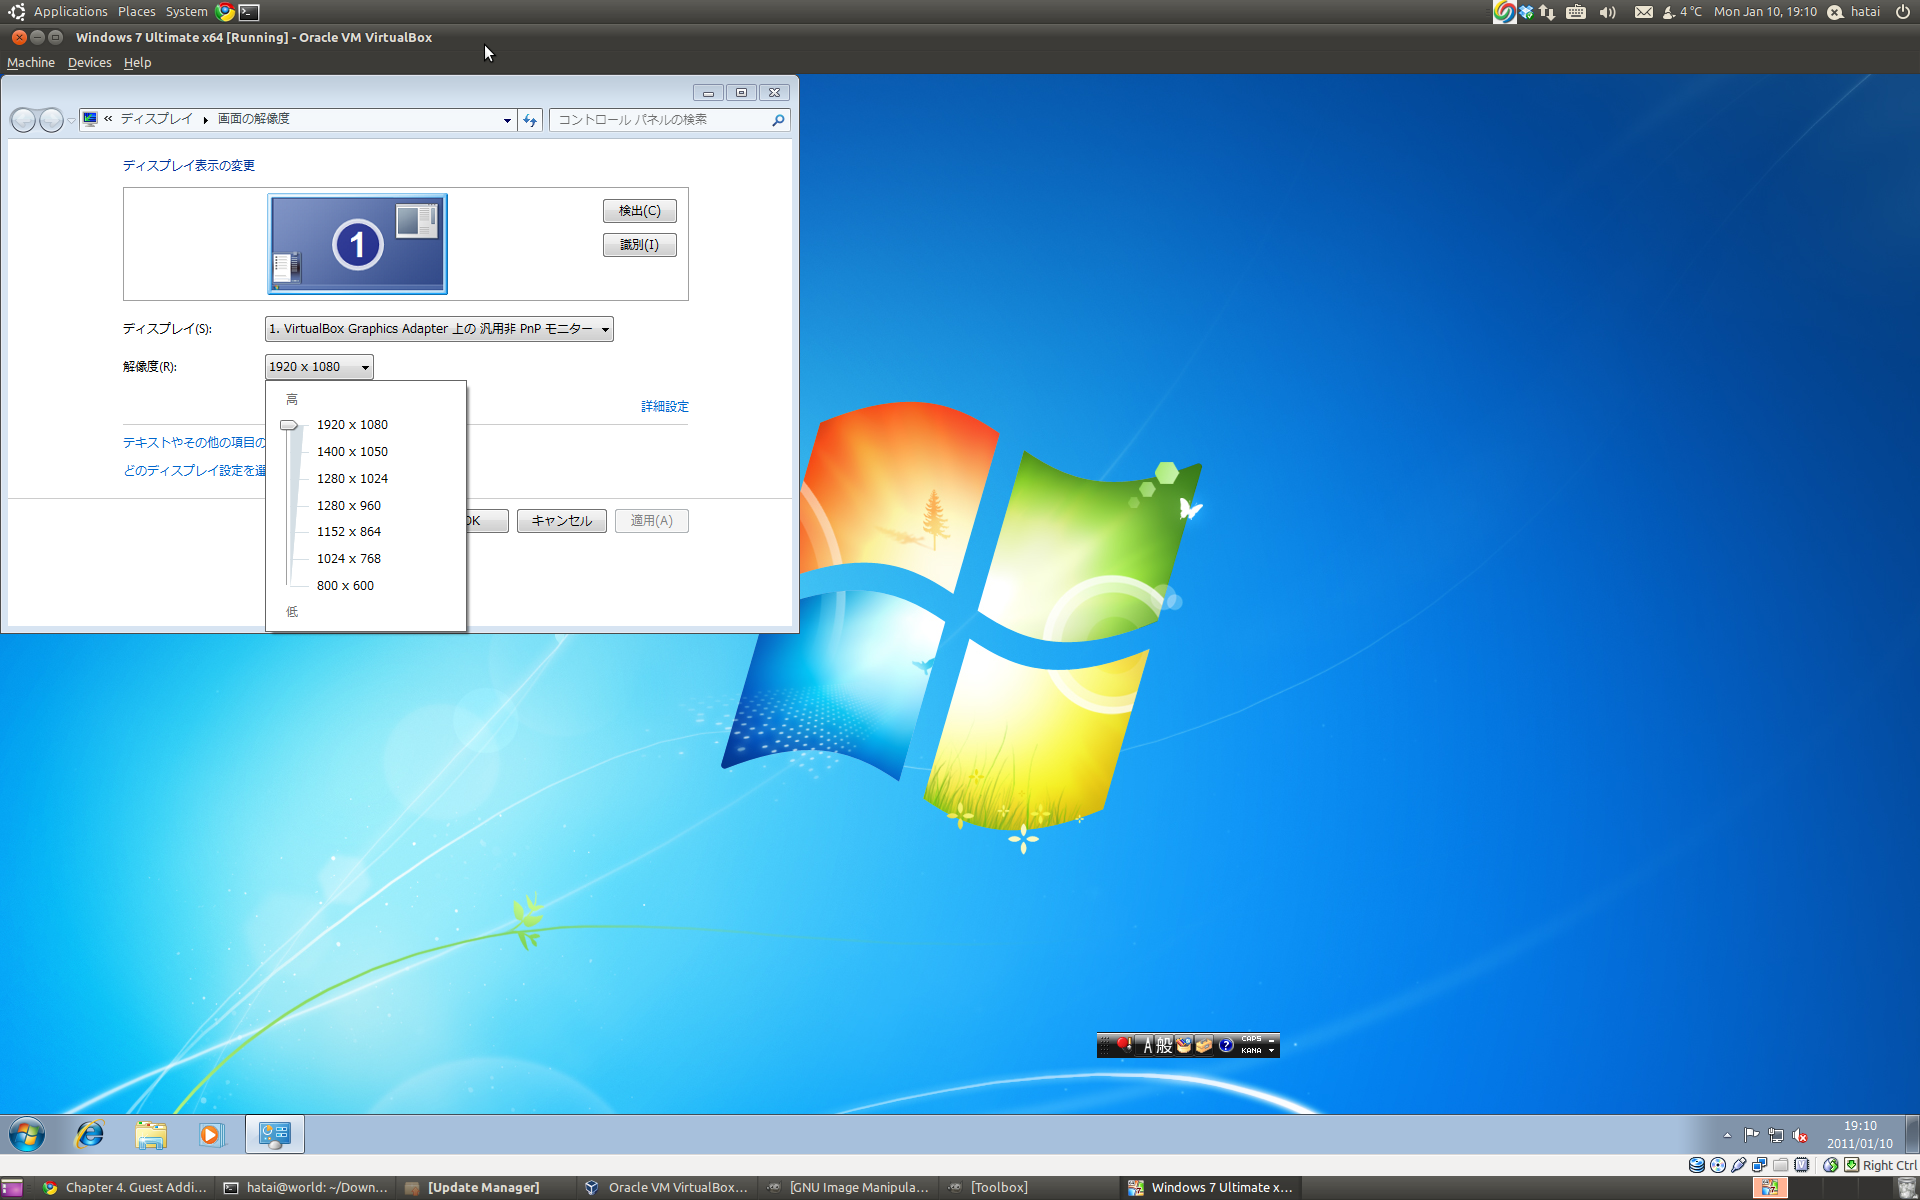The image size is (1920, 1200).
Task: Click VirtualBox hard disk activity indicator
Action: click(1697, 1165)
